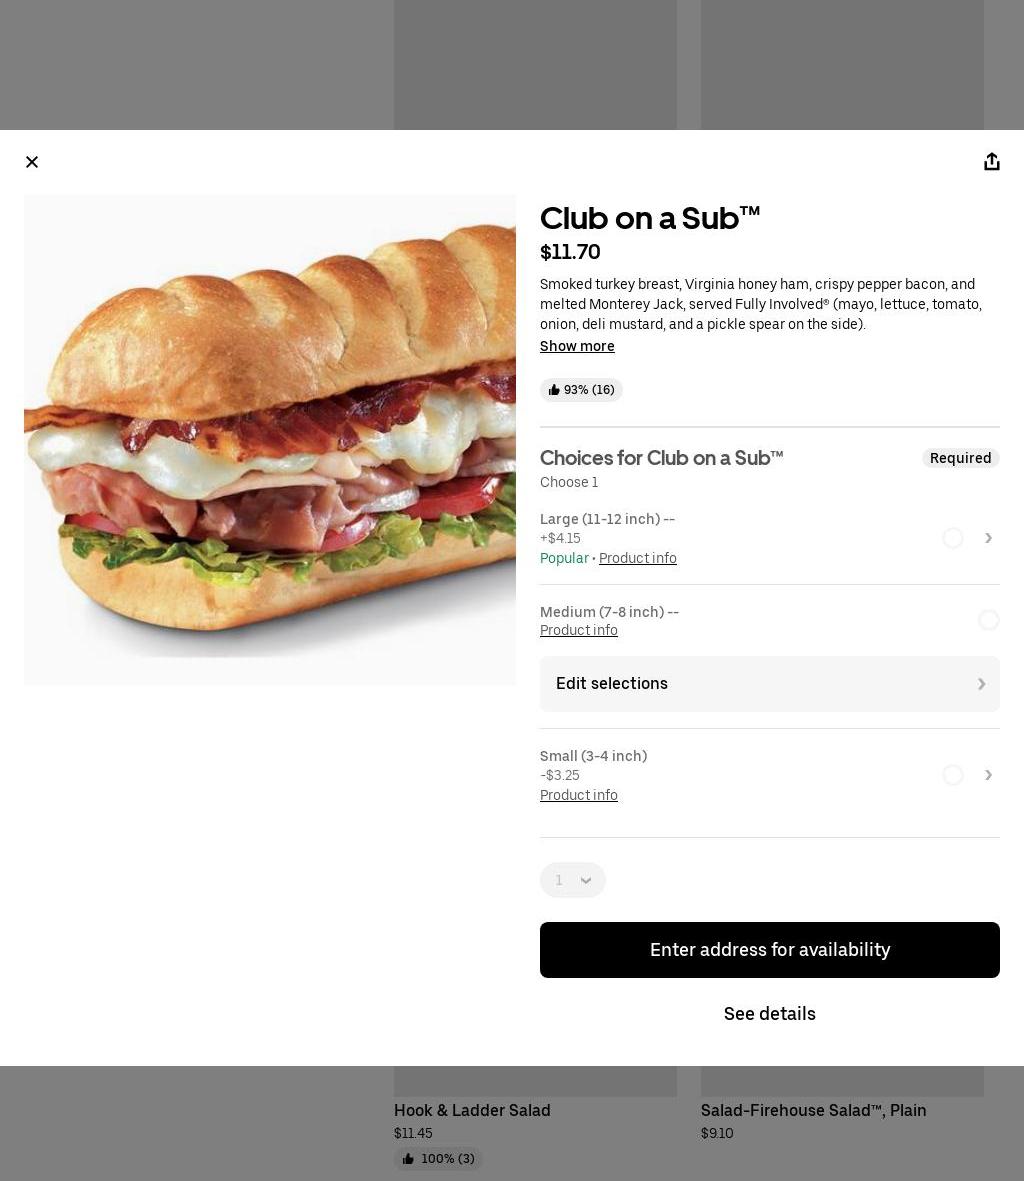Image resolution: width=1024 pixels, height=1181 pixels.
Task: Click the share icon at top right
Action: (992, 162)
